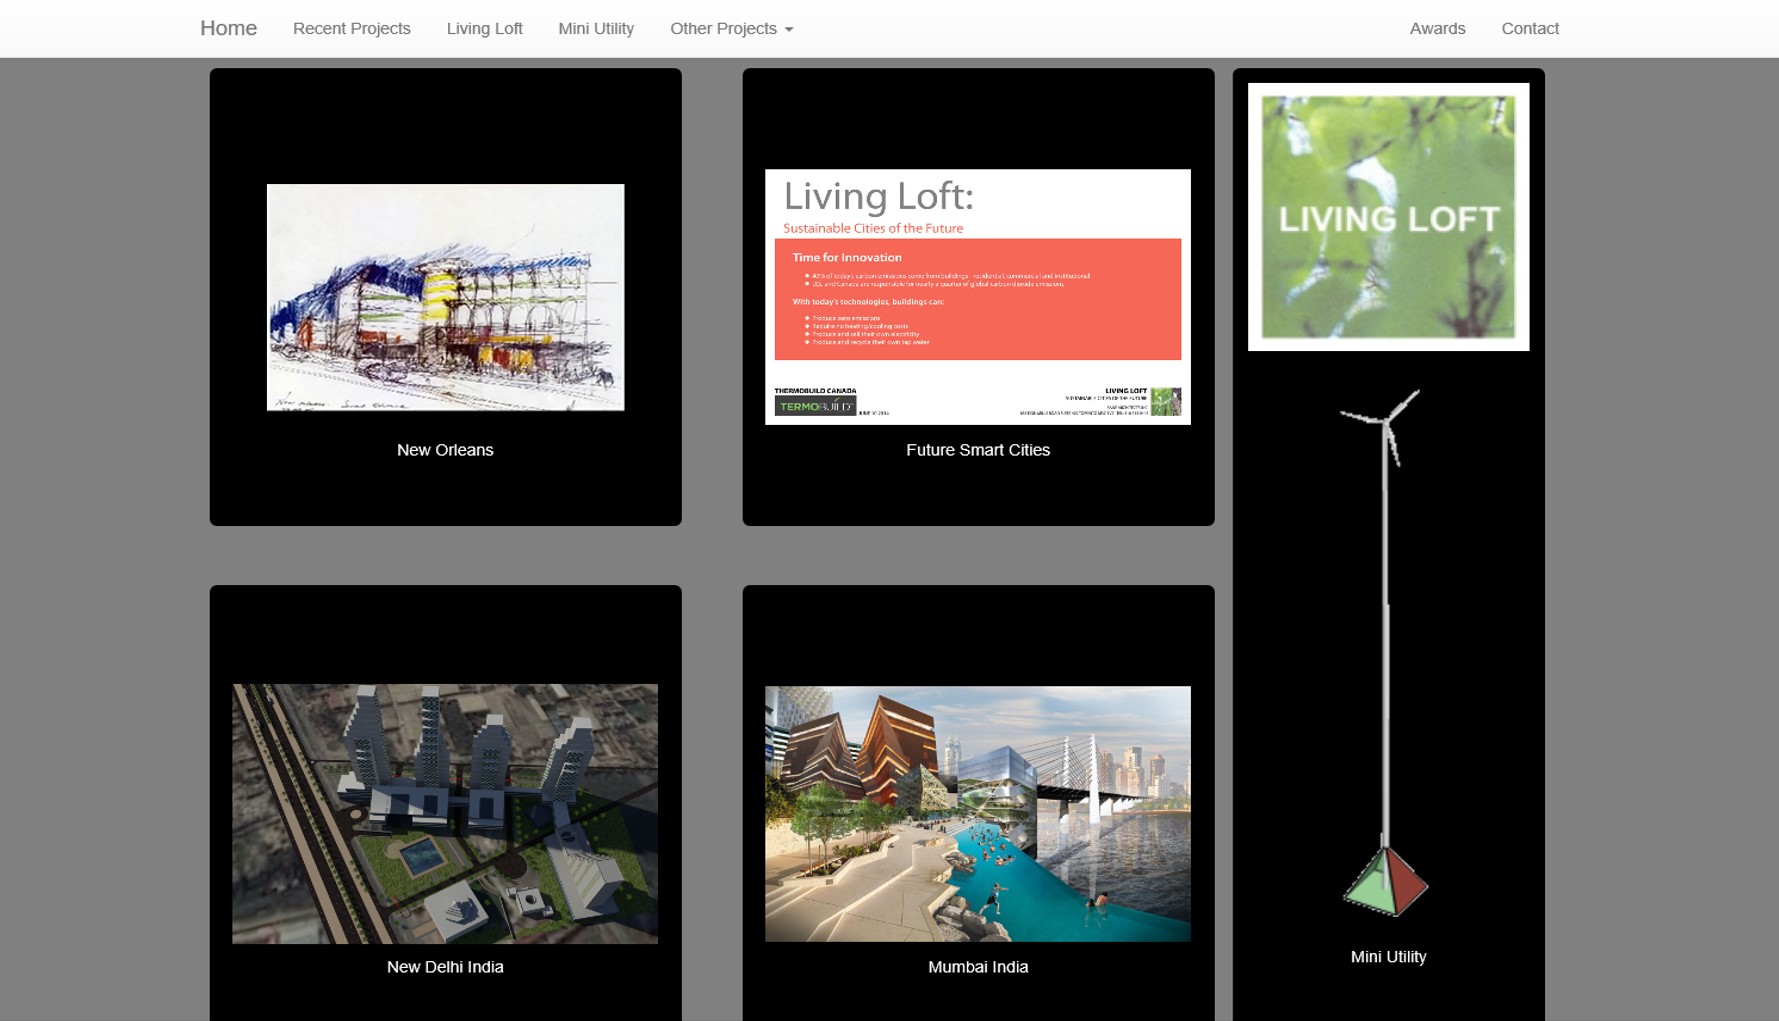Navigate to the Home menu item
The height and width of the screenshot is (1021, 1779).
(228, 28)
